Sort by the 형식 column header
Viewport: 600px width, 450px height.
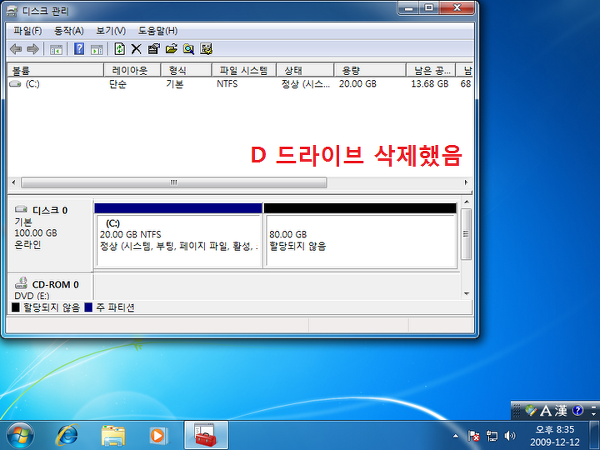pos(186,70)
